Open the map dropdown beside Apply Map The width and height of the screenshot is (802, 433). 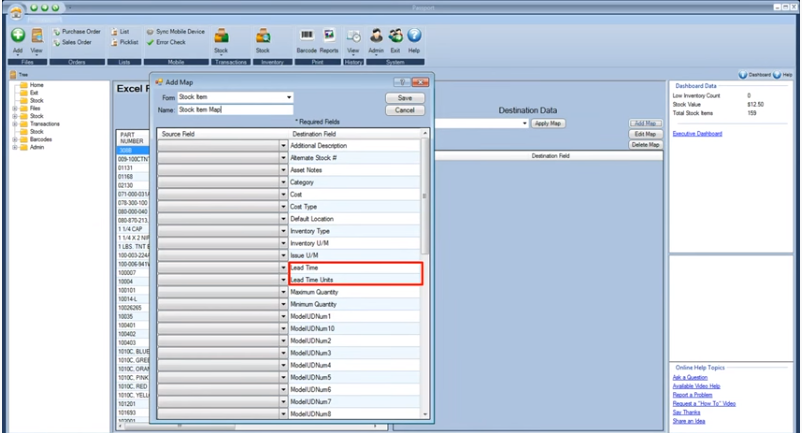525,124
